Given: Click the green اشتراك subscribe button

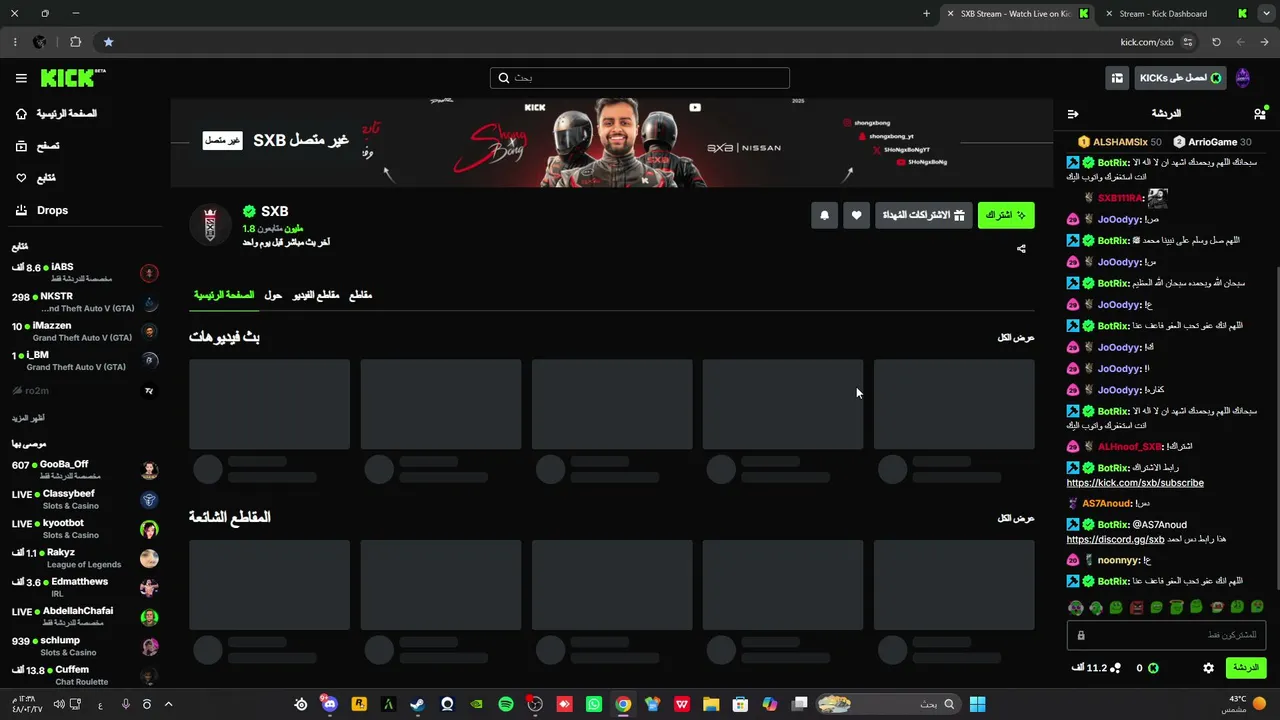Looking at the screenshot, I should tap(1006, 215).
